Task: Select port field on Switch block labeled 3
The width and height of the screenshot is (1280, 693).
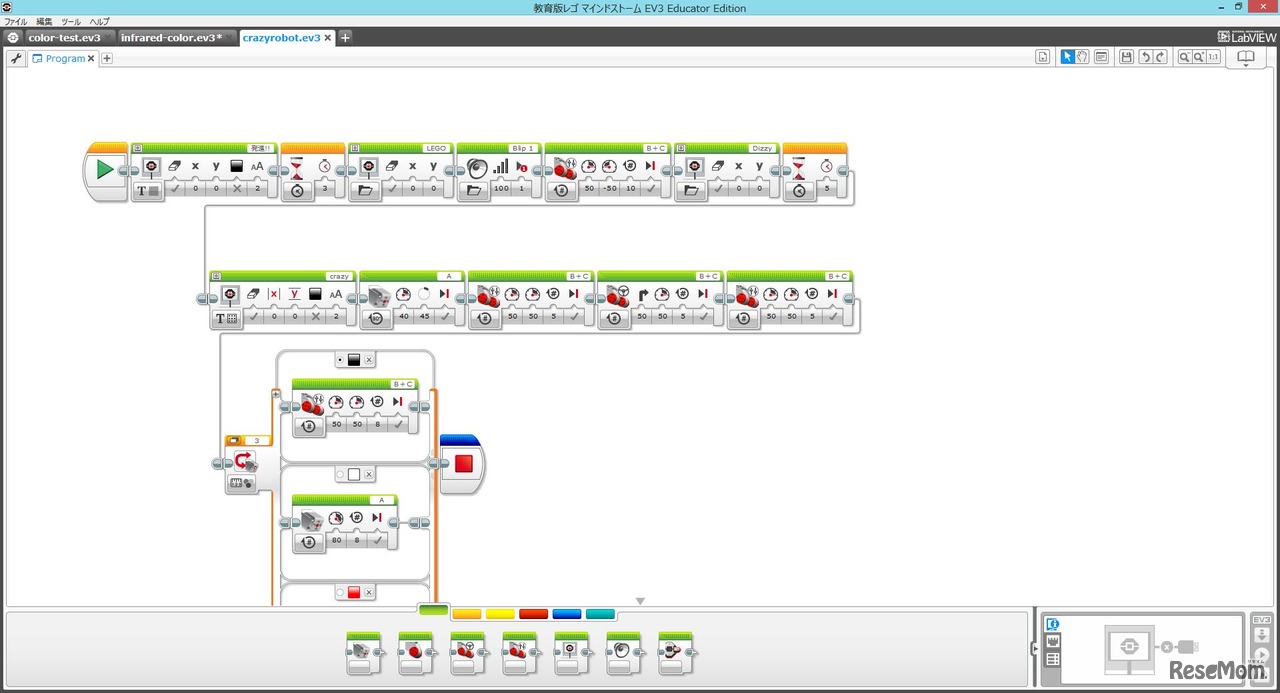Action: 257,440
